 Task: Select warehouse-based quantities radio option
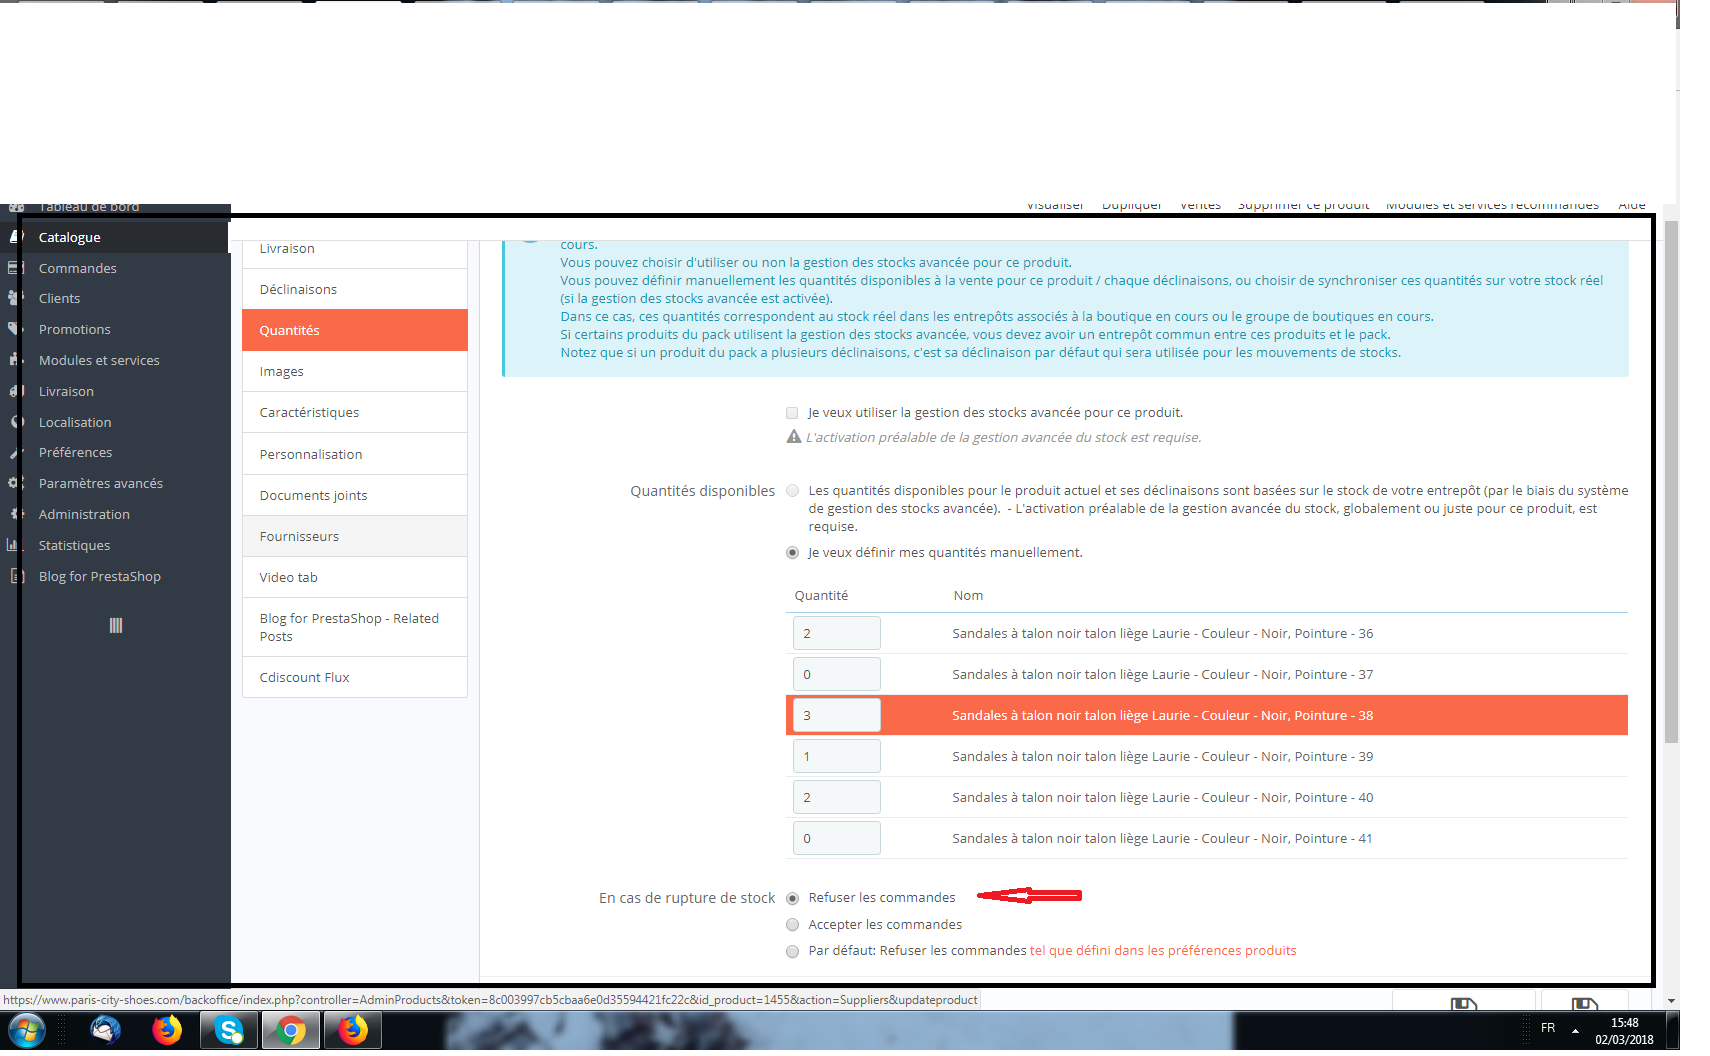coord(792,490)
